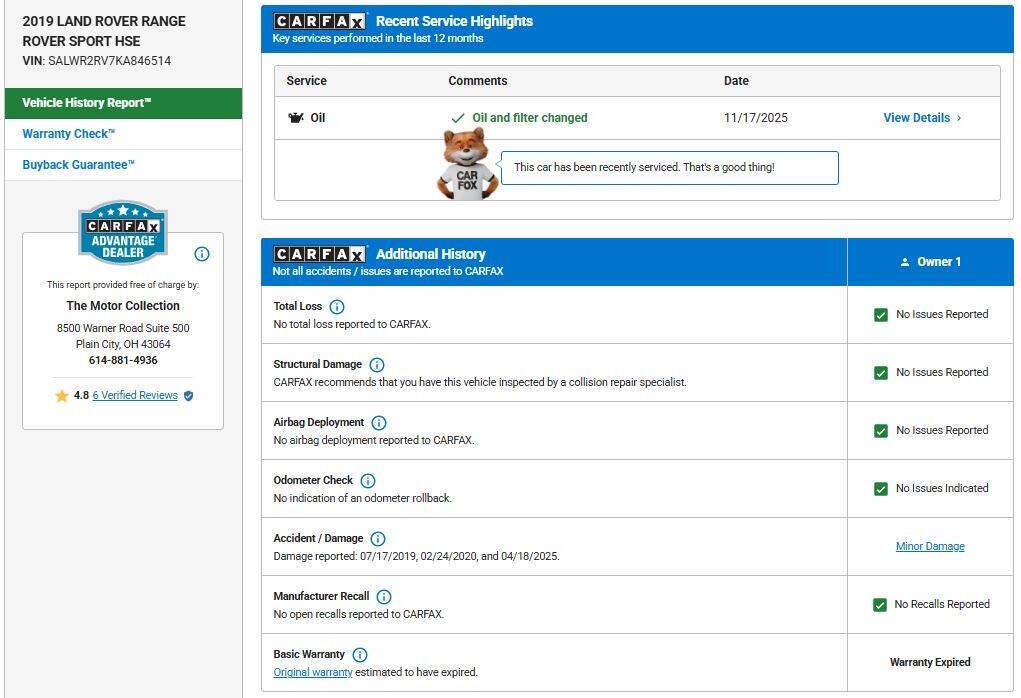Open Buyback Guarantee in sidebar
Screen dimensions: 1021x698
pyautogui.click(x=79, y=165)
